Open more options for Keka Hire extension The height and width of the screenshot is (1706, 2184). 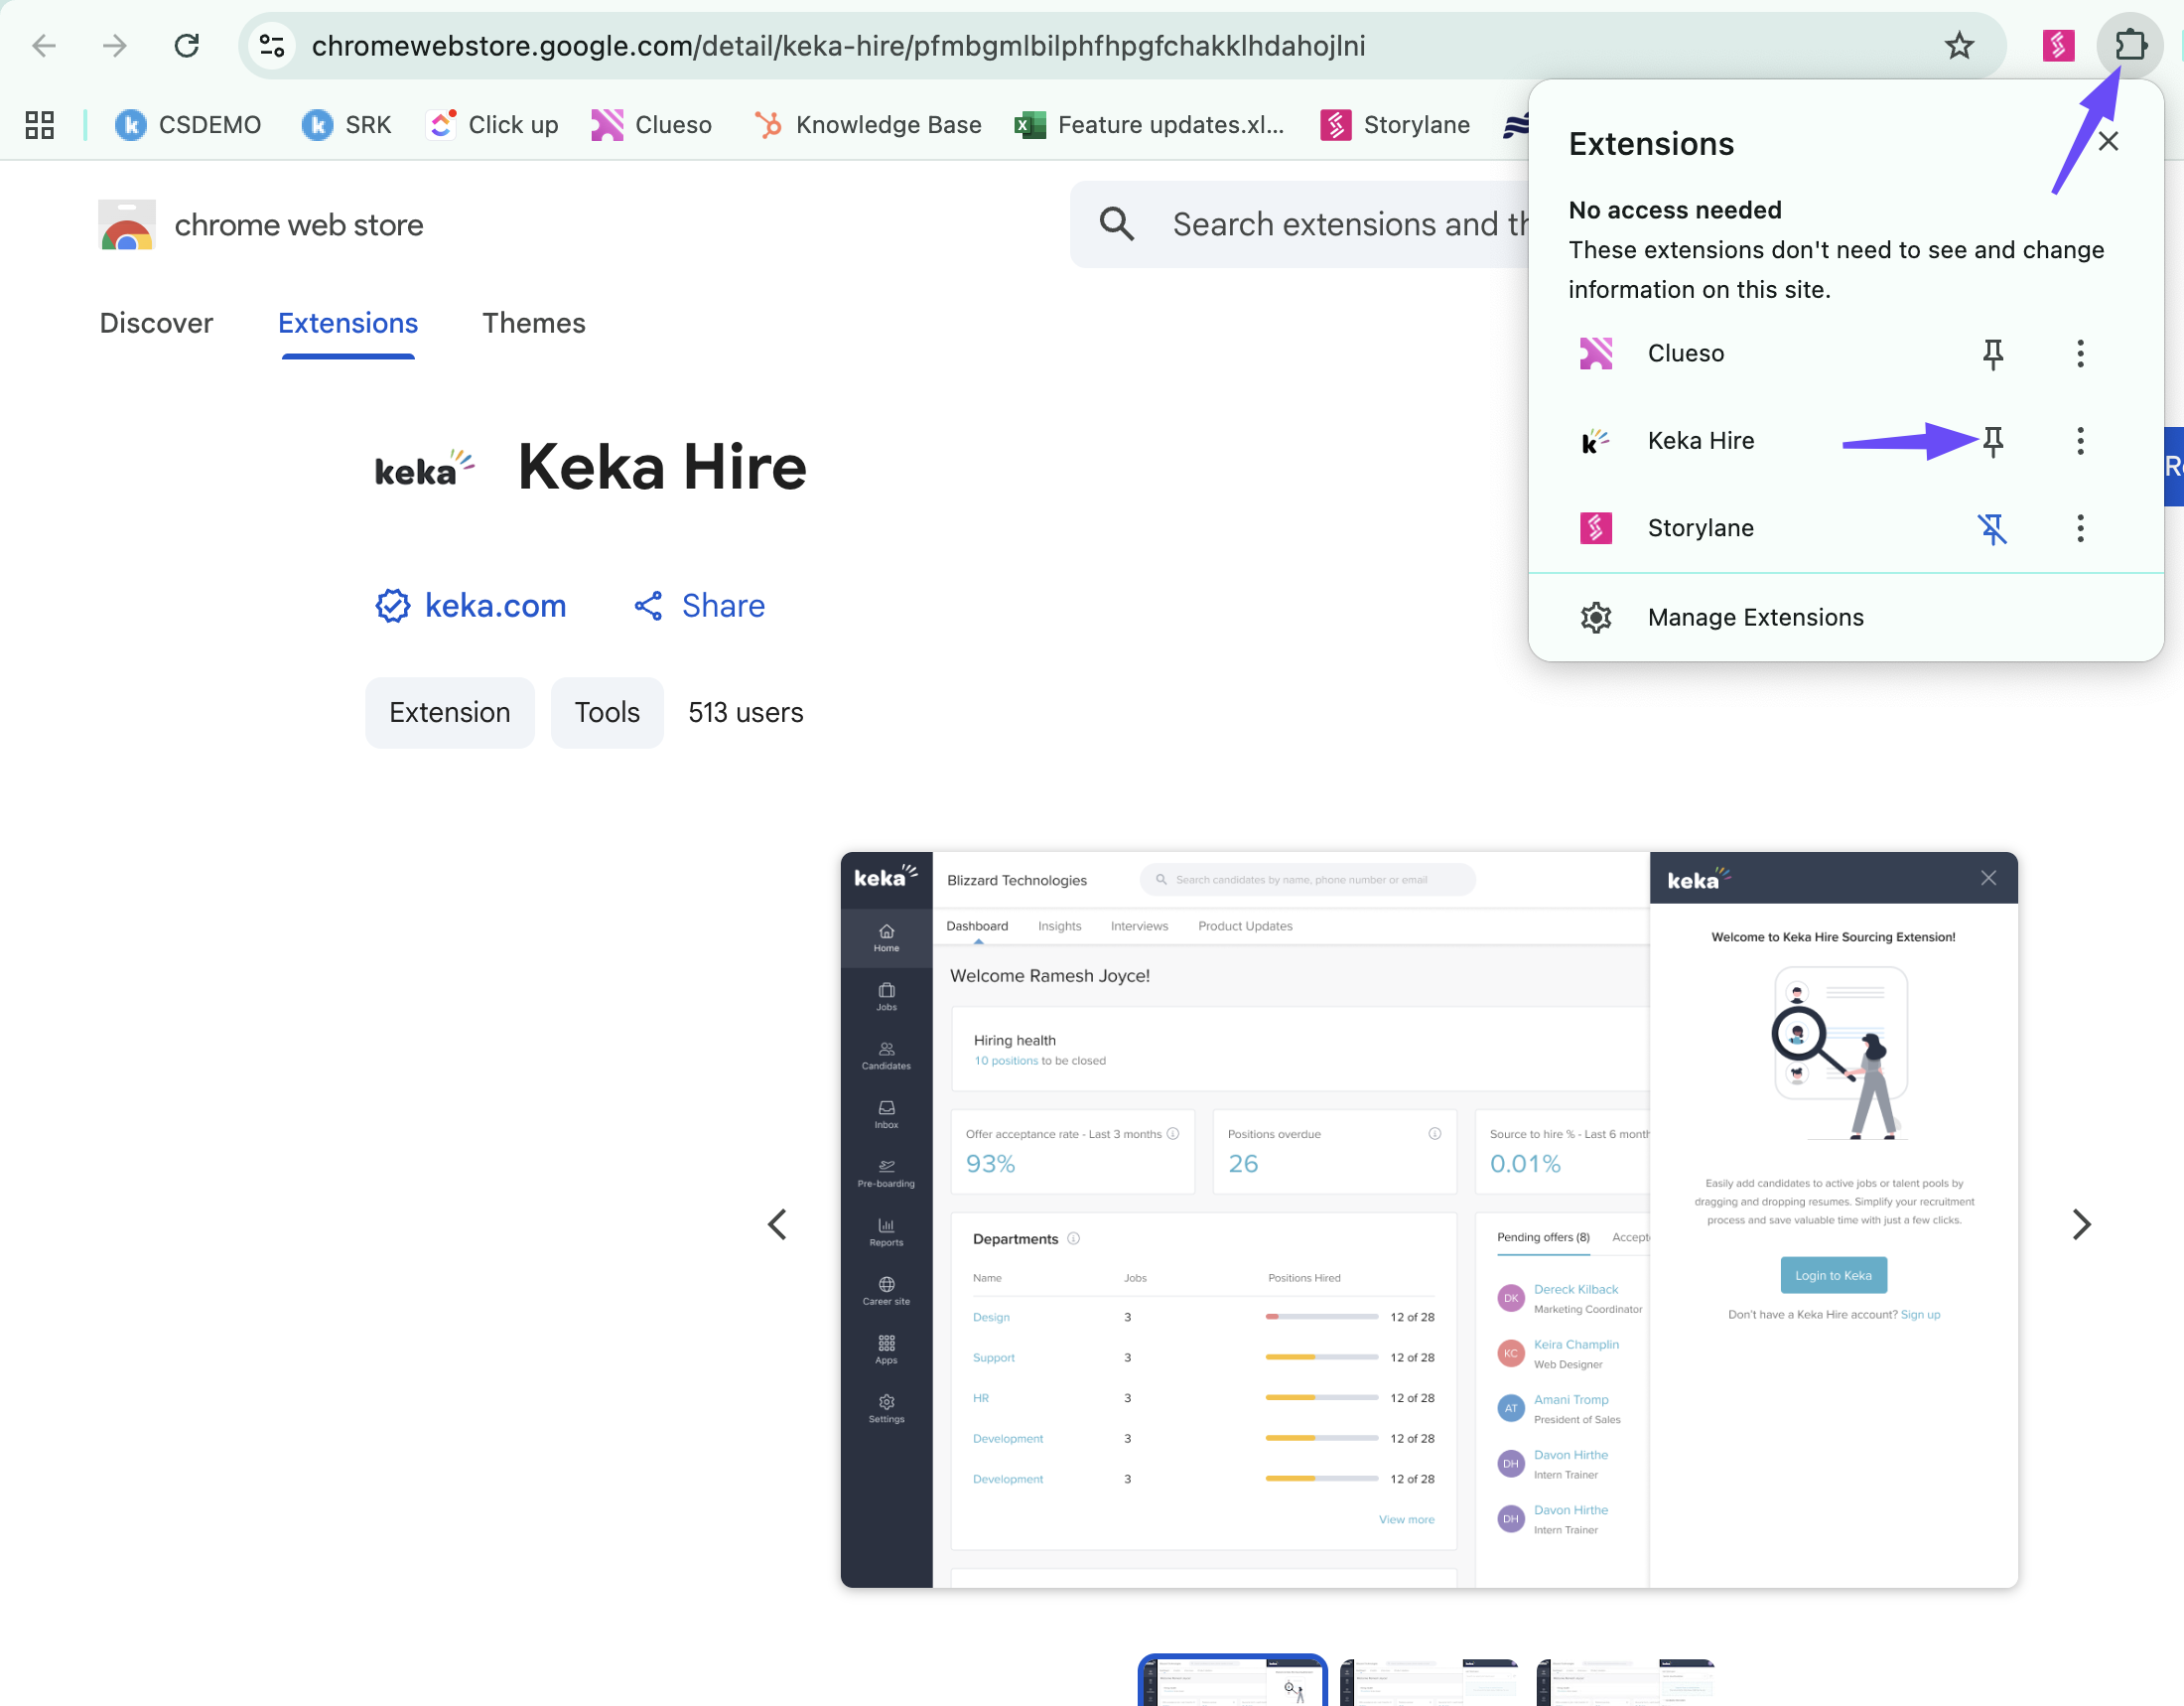pyautogui.click(x=2080, y=441)
